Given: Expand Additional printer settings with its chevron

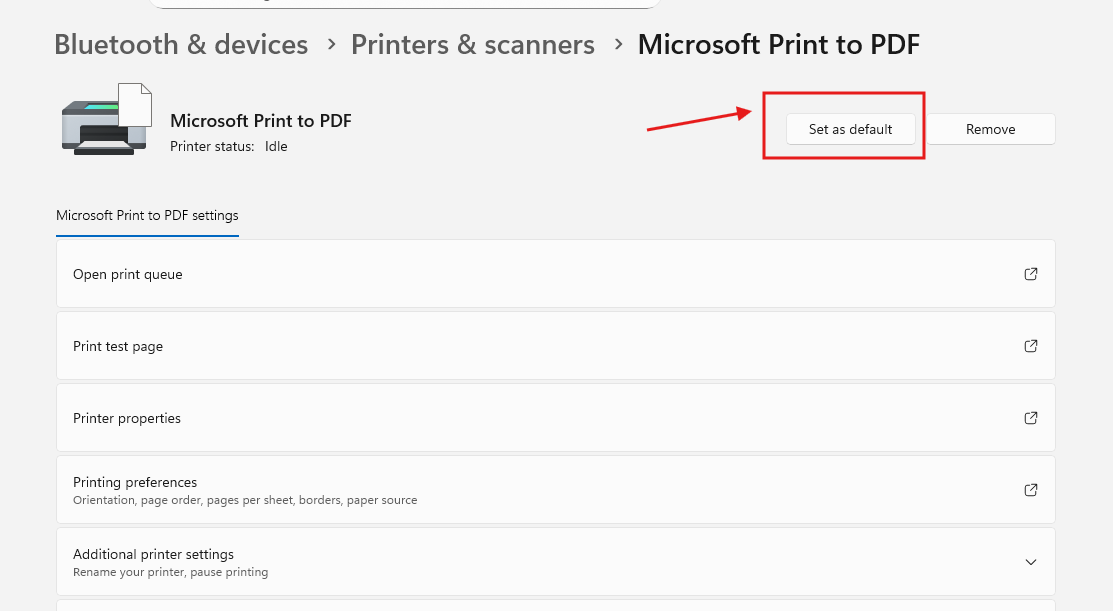Looking at the screenshot, I should [1031, 562].
